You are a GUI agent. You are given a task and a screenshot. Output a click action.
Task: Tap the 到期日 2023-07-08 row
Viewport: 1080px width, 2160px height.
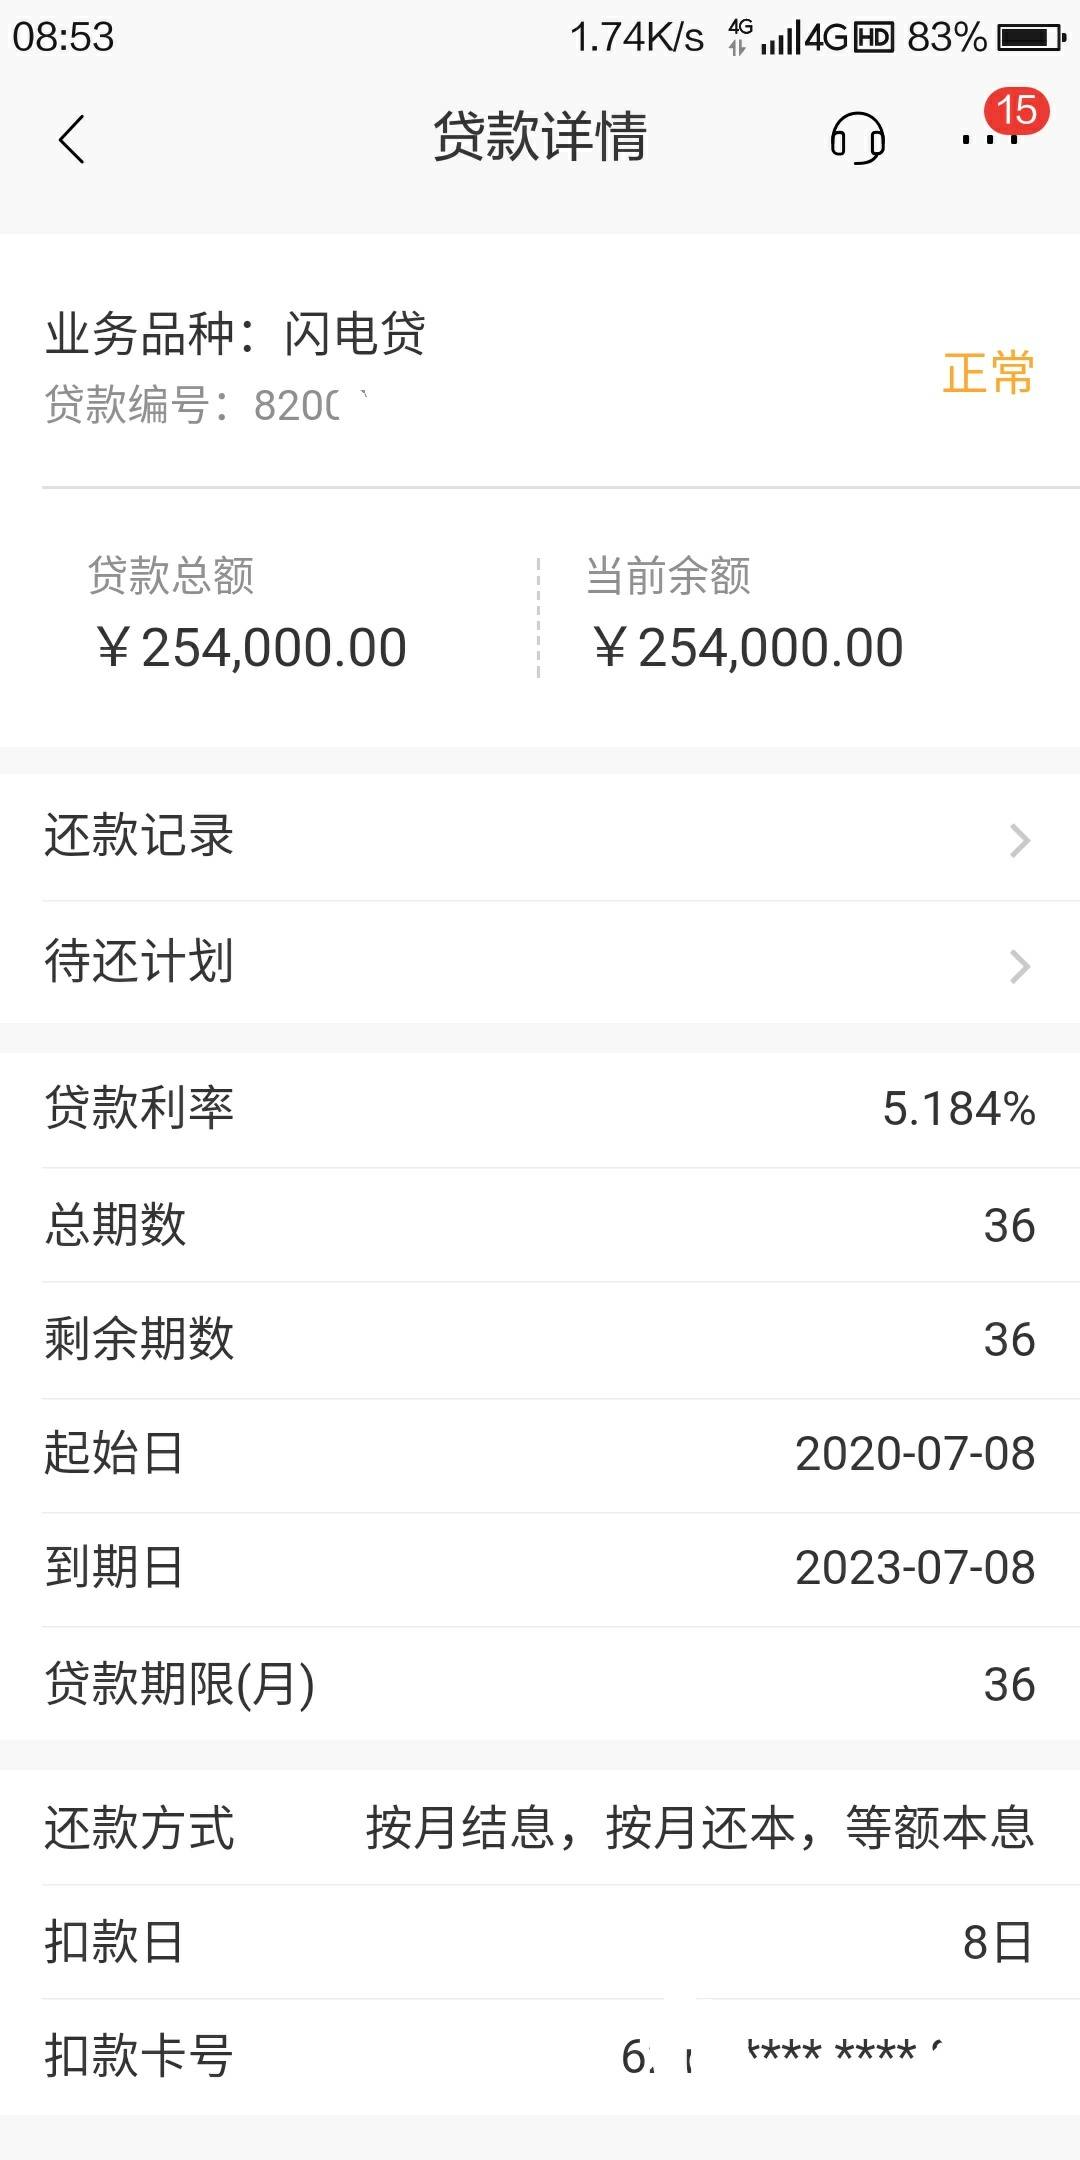click(540, 1568)
